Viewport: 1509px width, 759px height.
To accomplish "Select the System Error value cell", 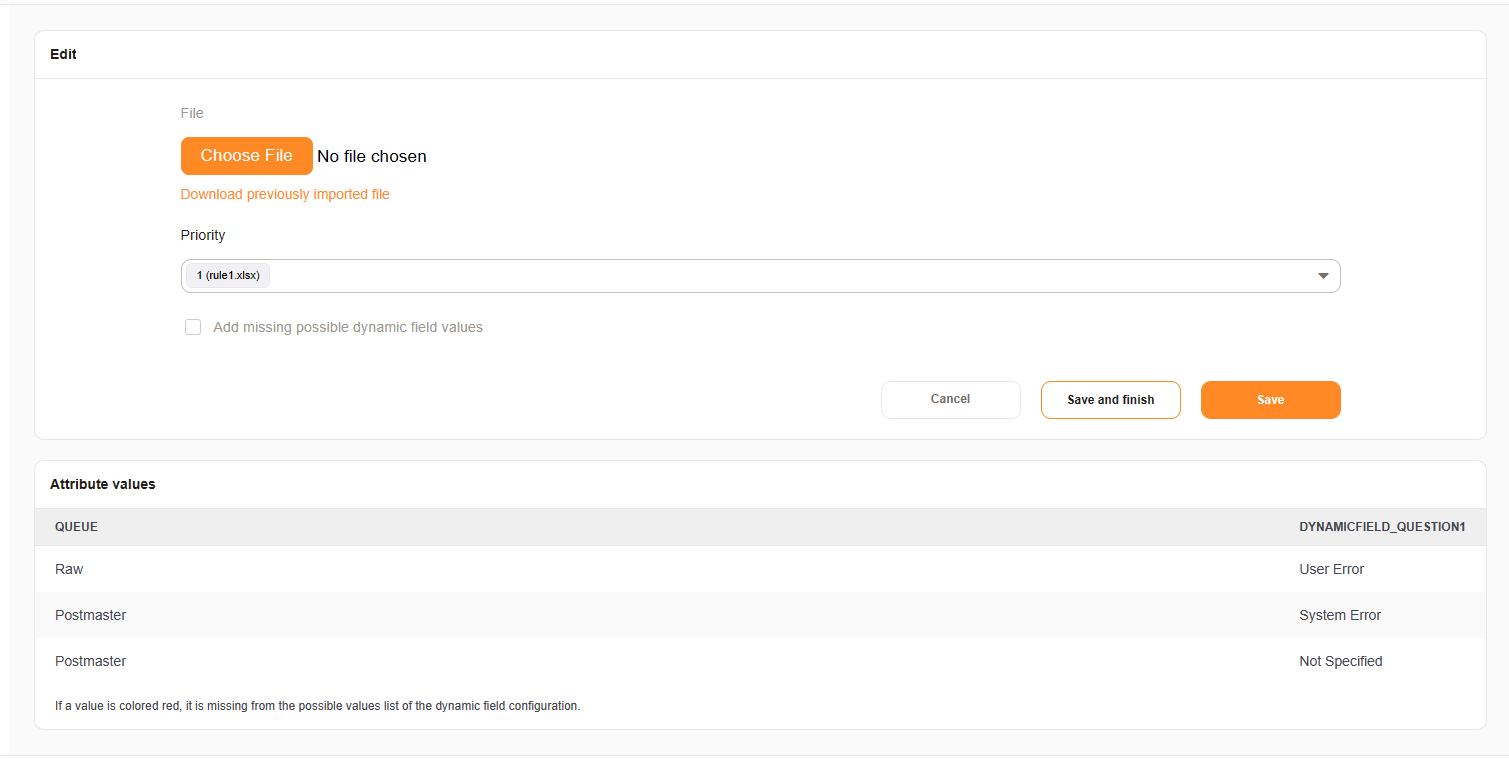I will [x=1339, y=615].
